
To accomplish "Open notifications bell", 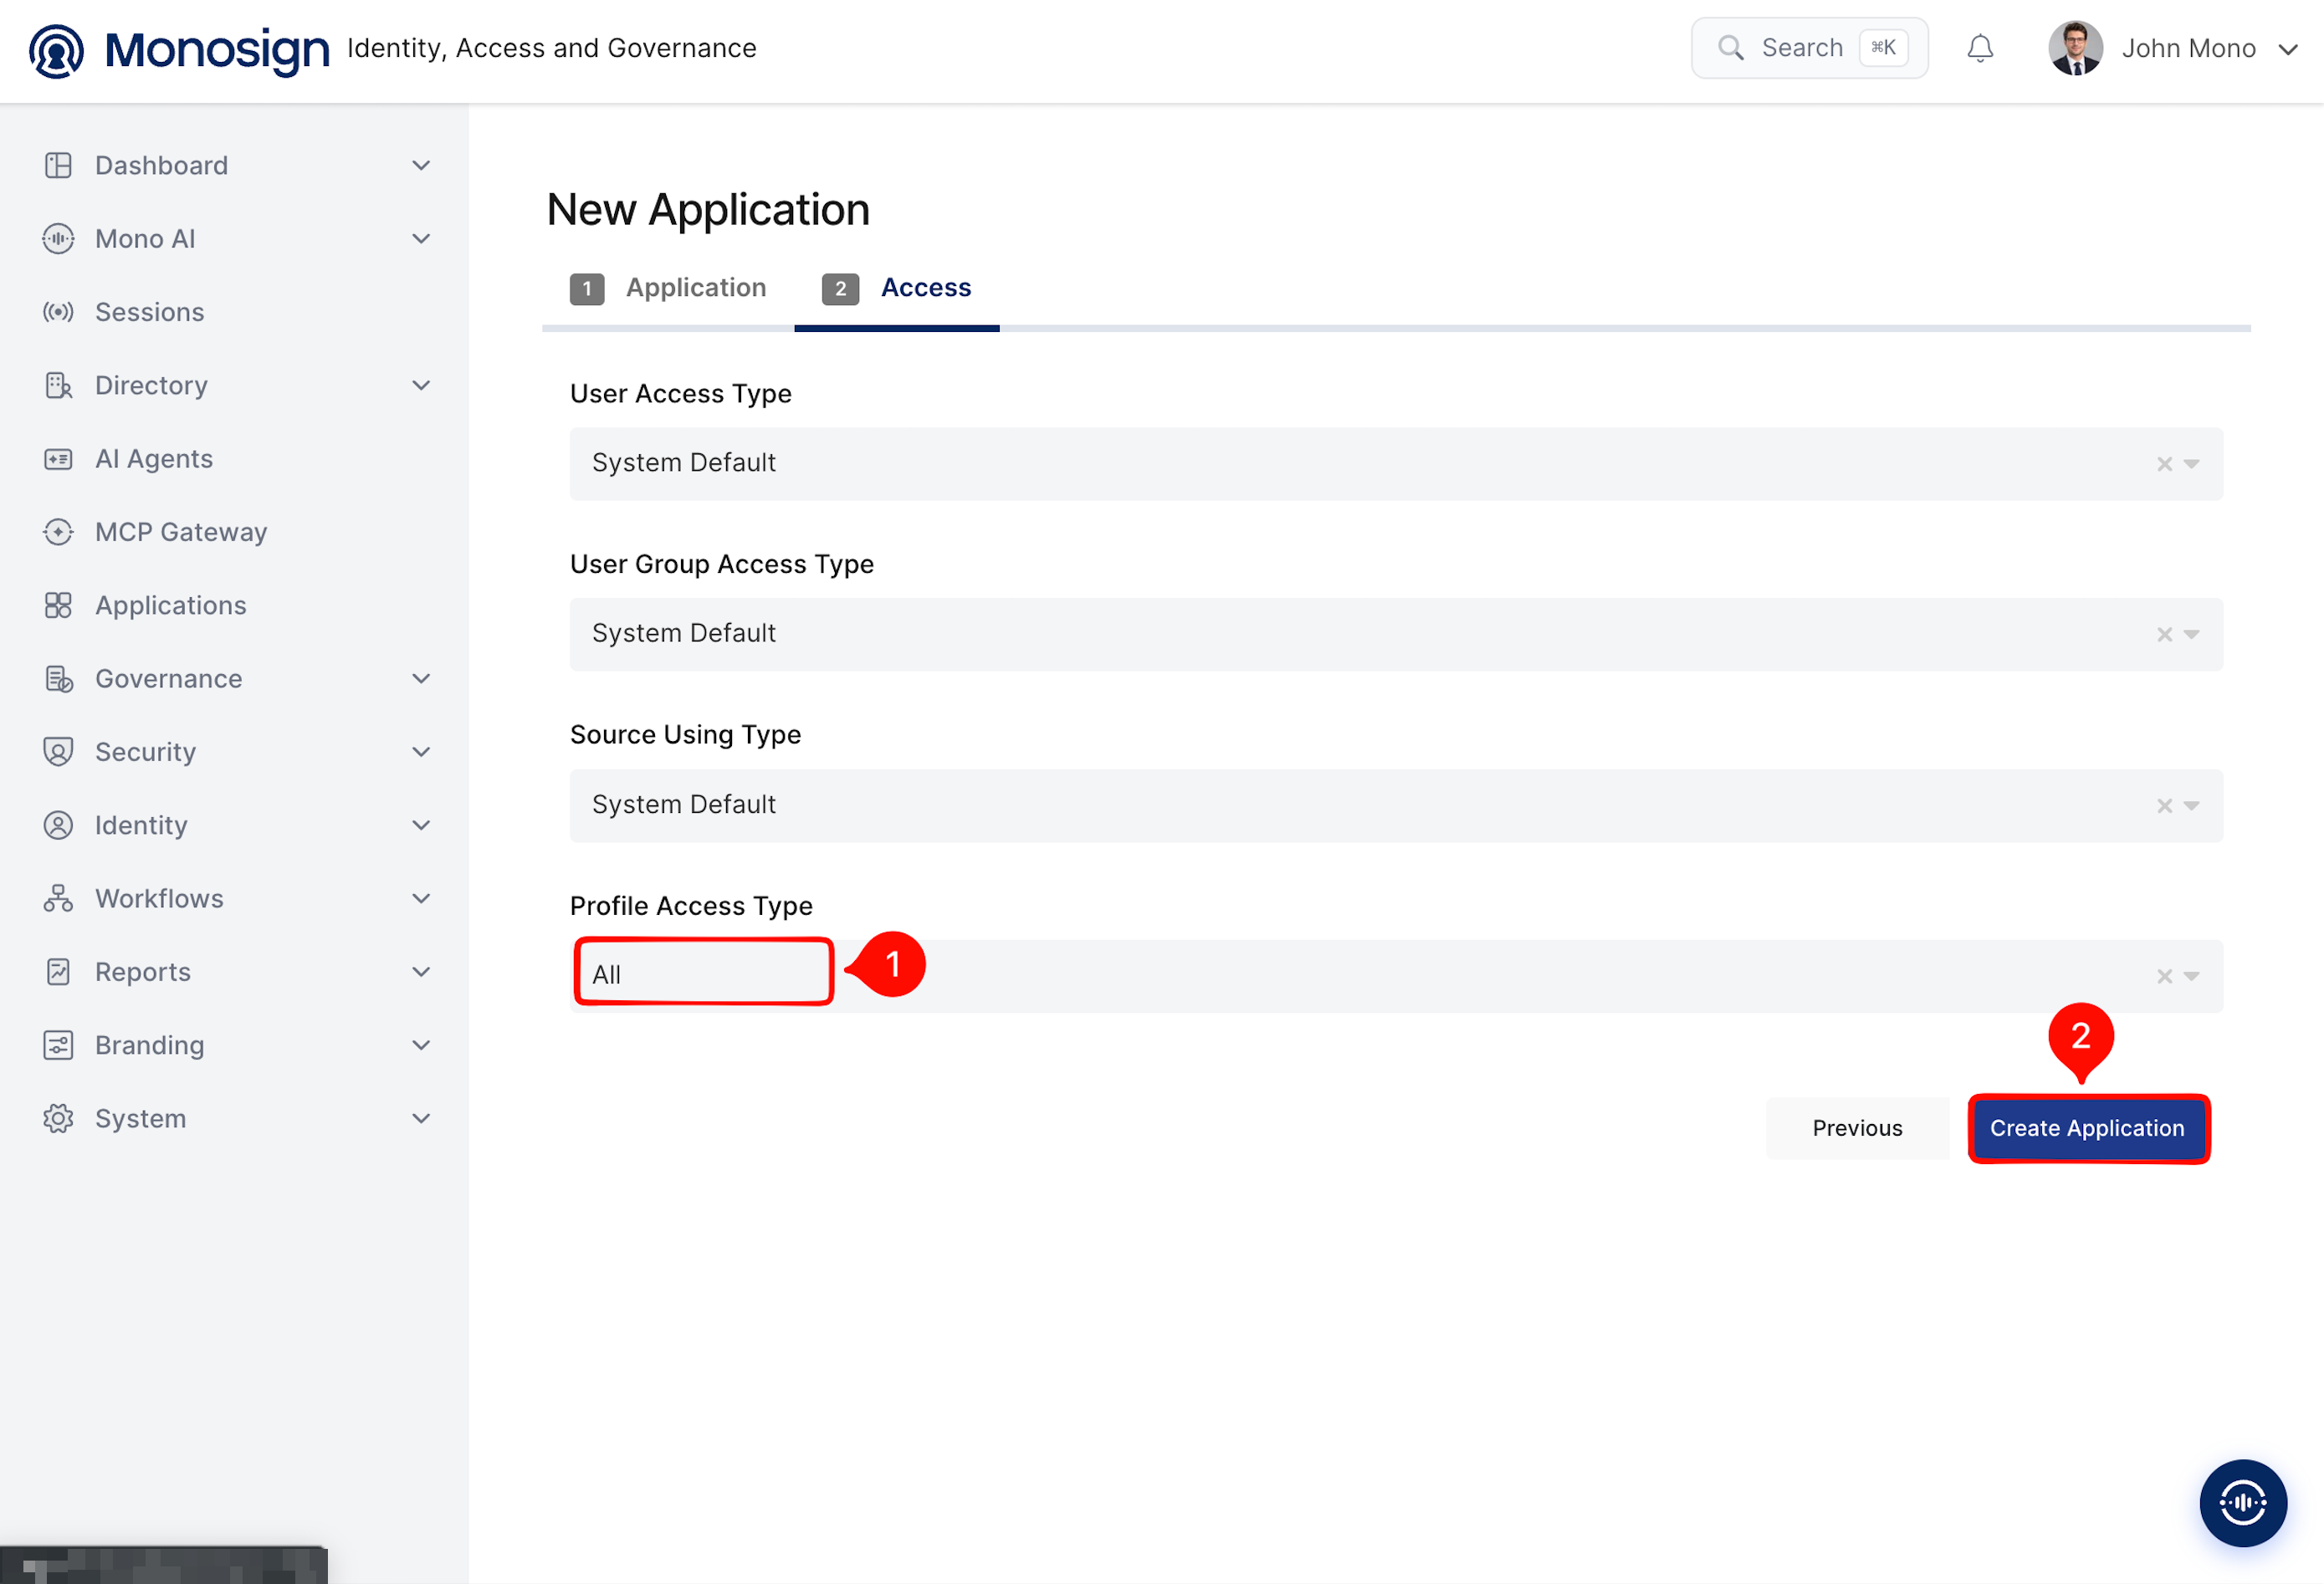I will point(1980,48).
